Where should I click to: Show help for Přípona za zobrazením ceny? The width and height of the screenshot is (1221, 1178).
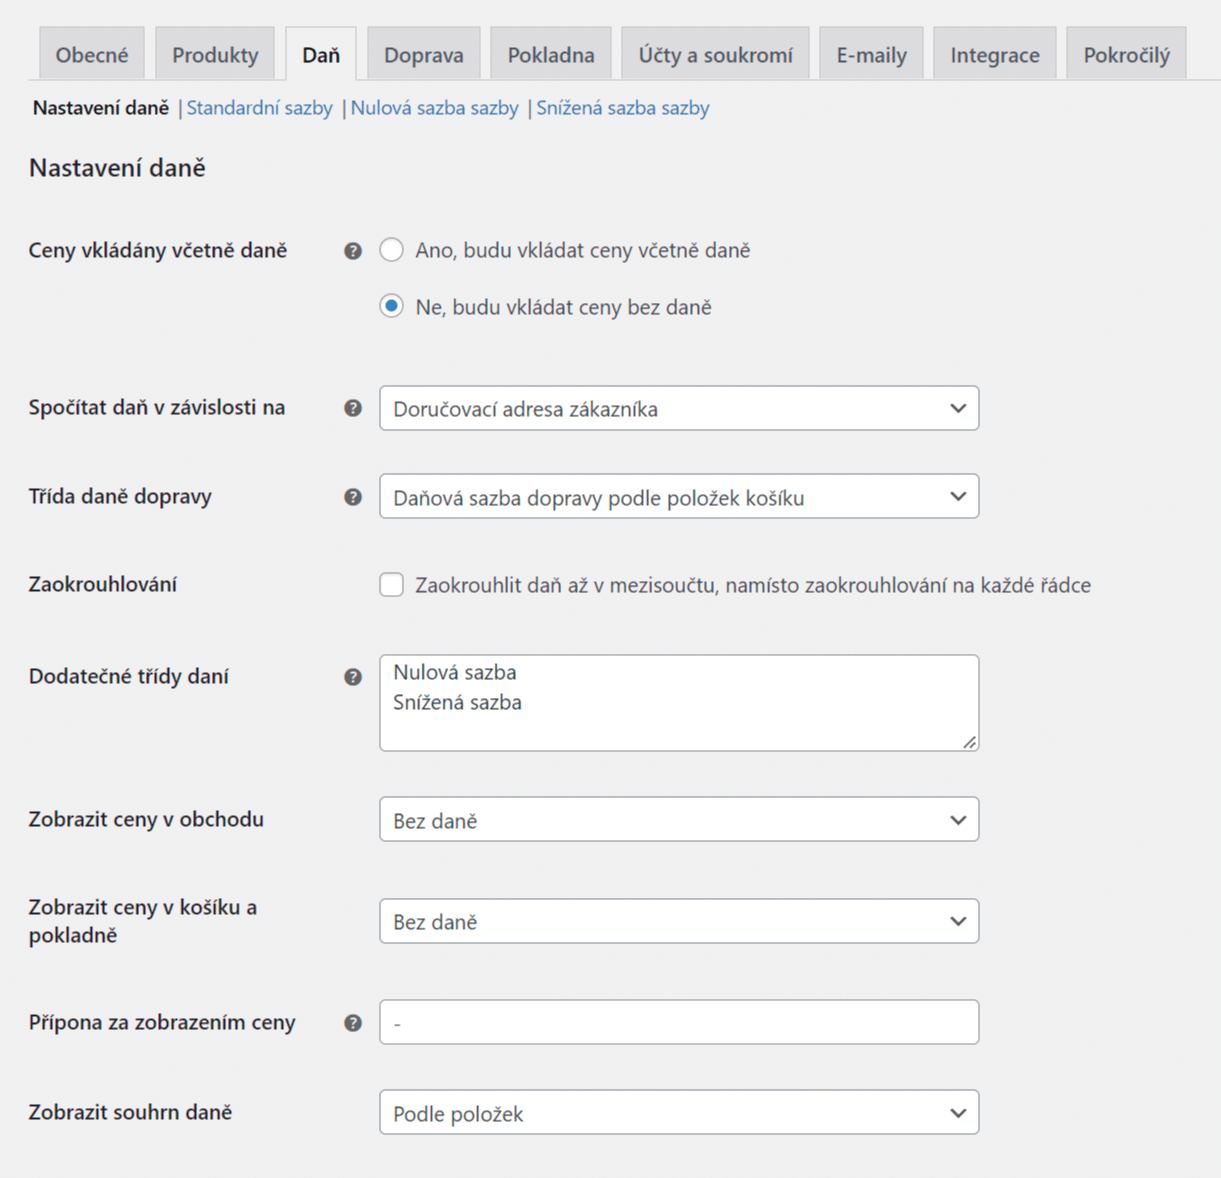point(353,1023)
